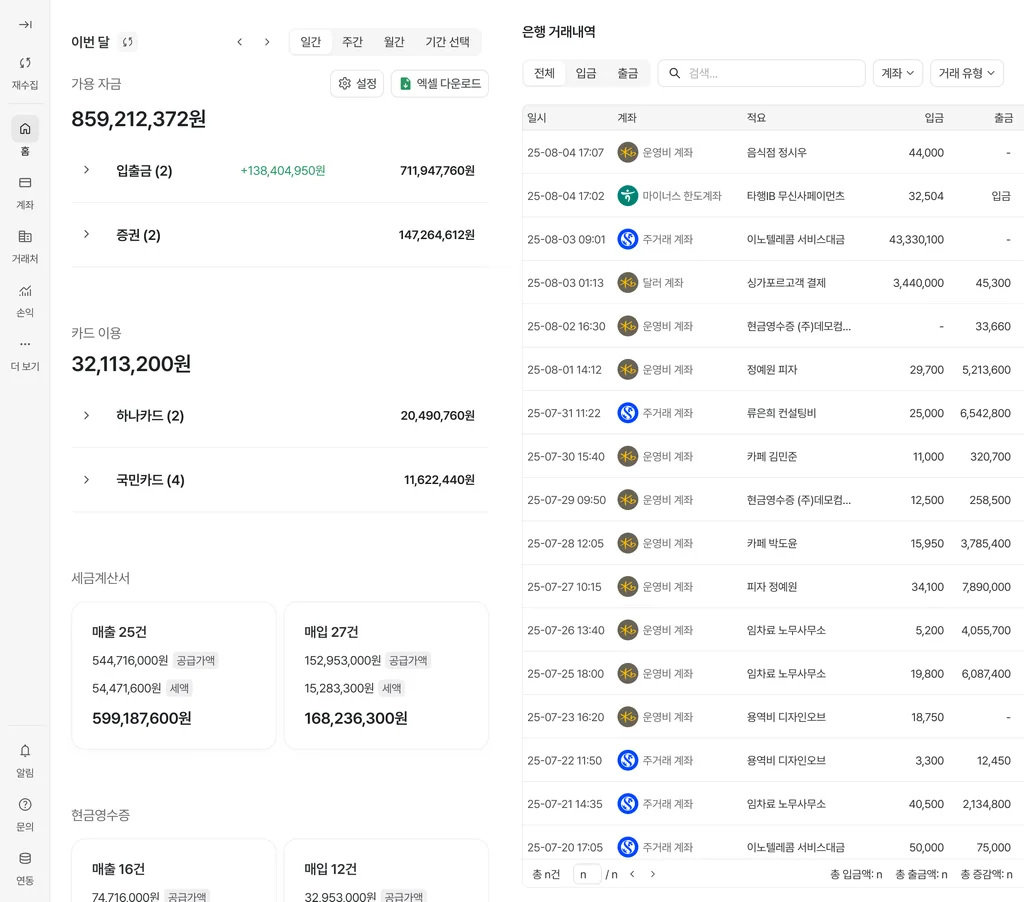Image resolution: width=1024 pixels, height=902 pixels.
Task: Open the 계좌 accounts sidebar icon
Action: tap(25, 183)
